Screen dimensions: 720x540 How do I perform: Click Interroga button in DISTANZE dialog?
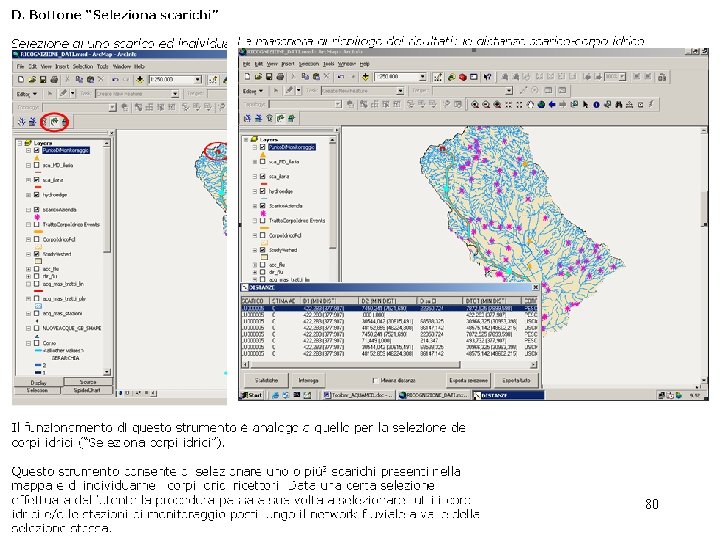[x=308, y=380]
